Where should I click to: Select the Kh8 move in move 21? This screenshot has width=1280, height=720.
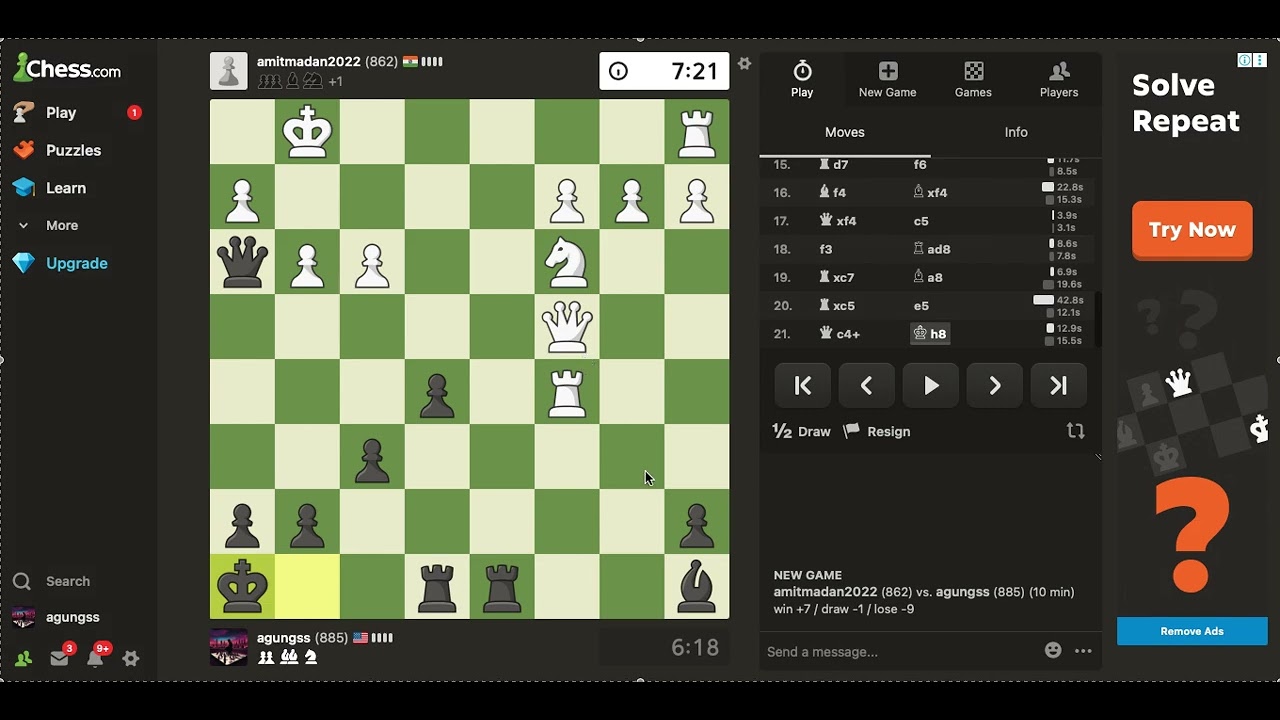pos(930,334)
